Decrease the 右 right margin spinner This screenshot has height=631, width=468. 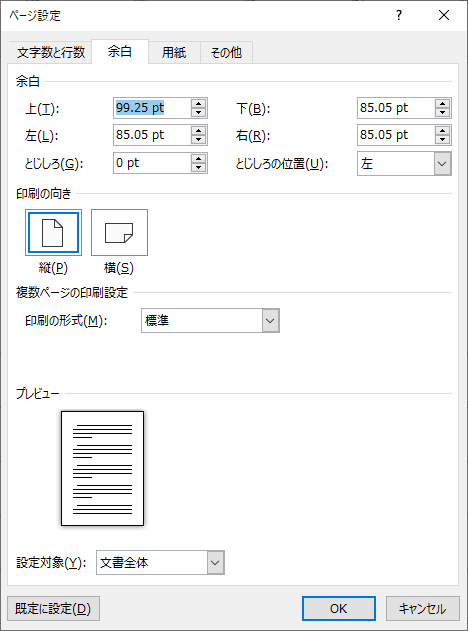pos(442,140)
